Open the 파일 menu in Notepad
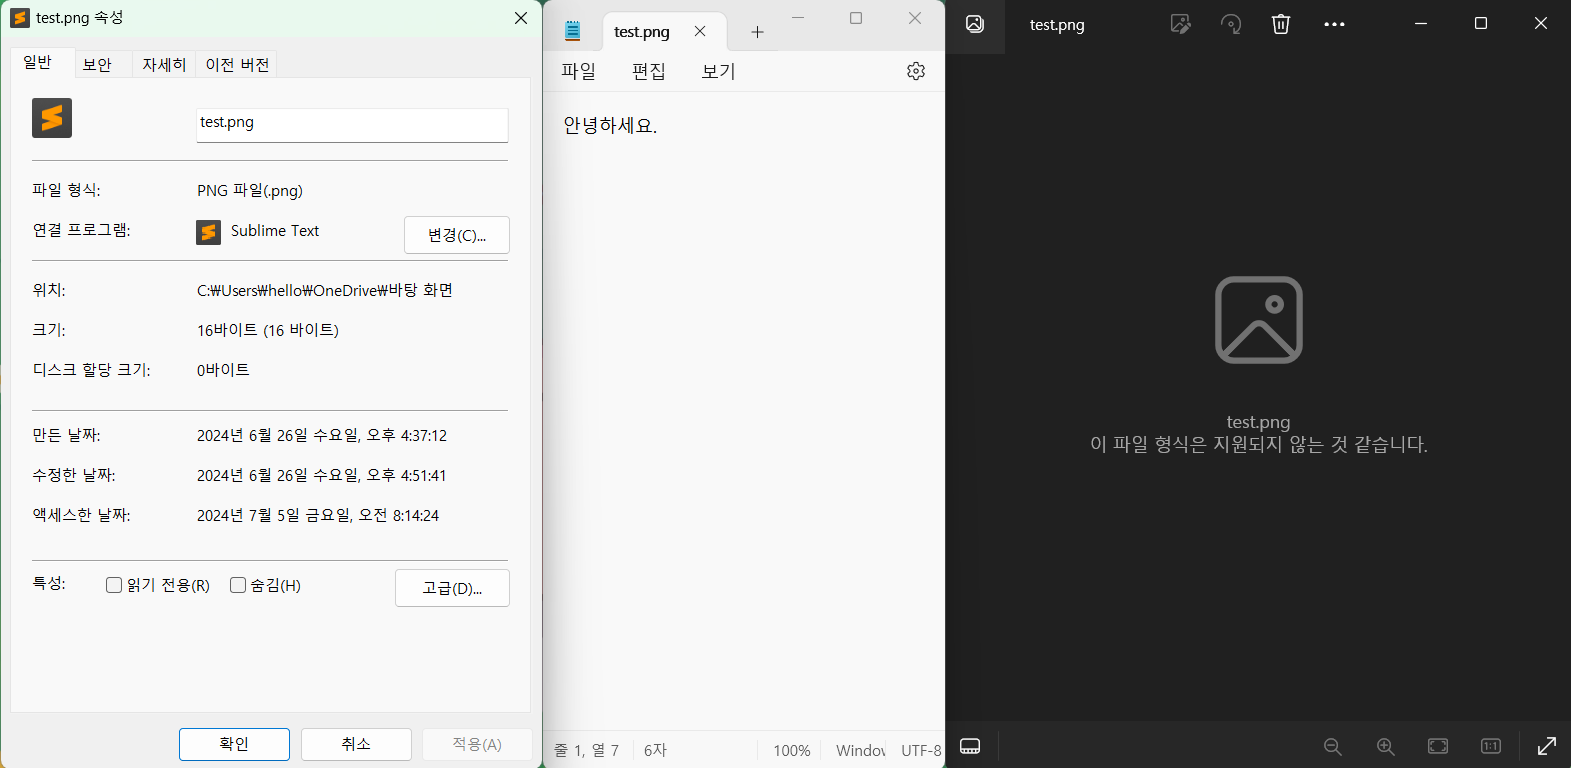 pos(578,71)
